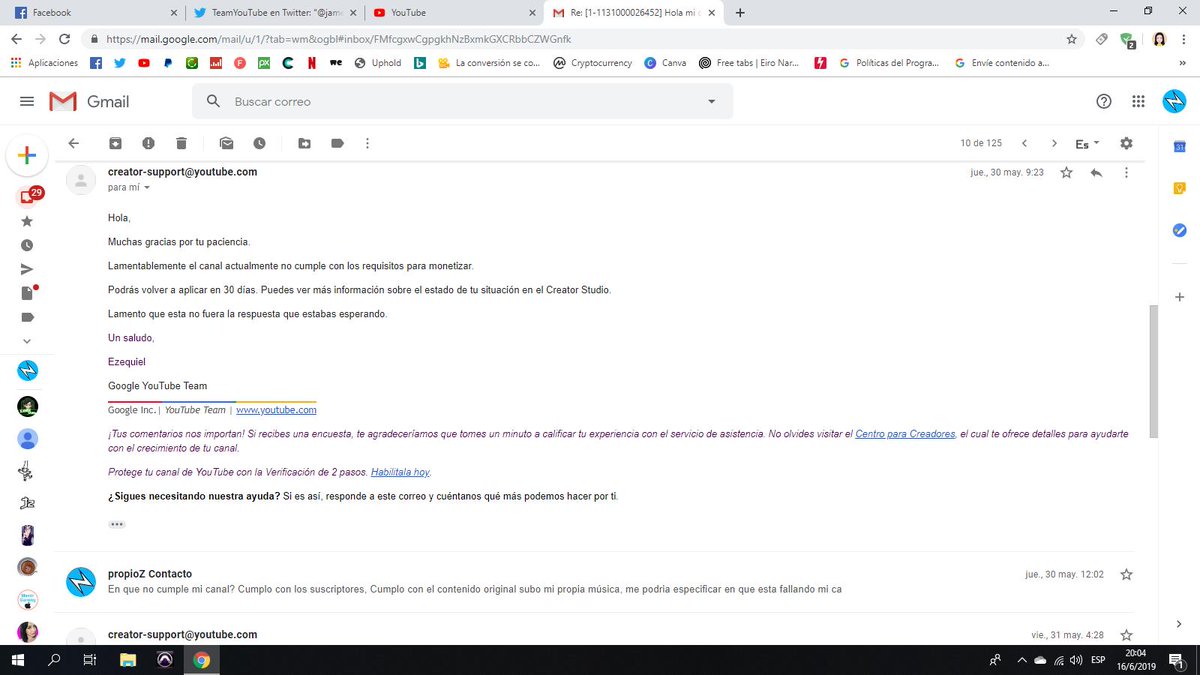
Task: Snooze the conversation with clock icon
Action: click(x=259, y=143)
